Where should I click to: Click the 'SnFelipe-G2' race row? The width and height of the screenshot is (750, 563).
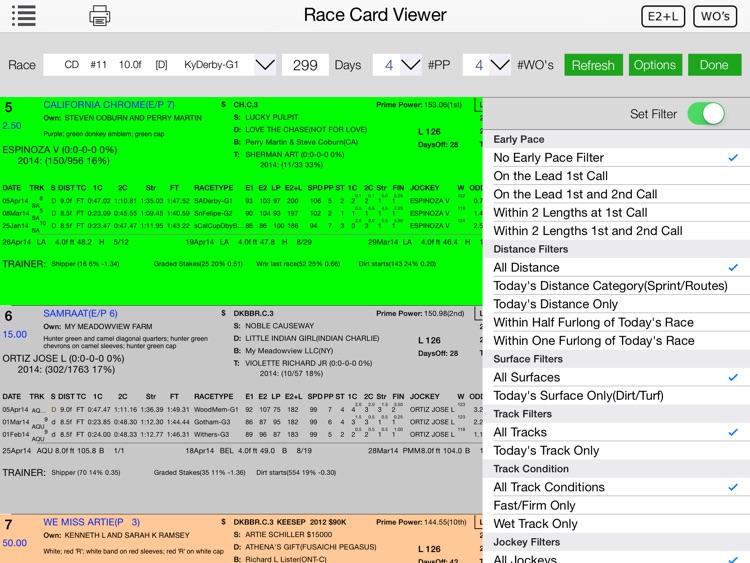point(242,213)
